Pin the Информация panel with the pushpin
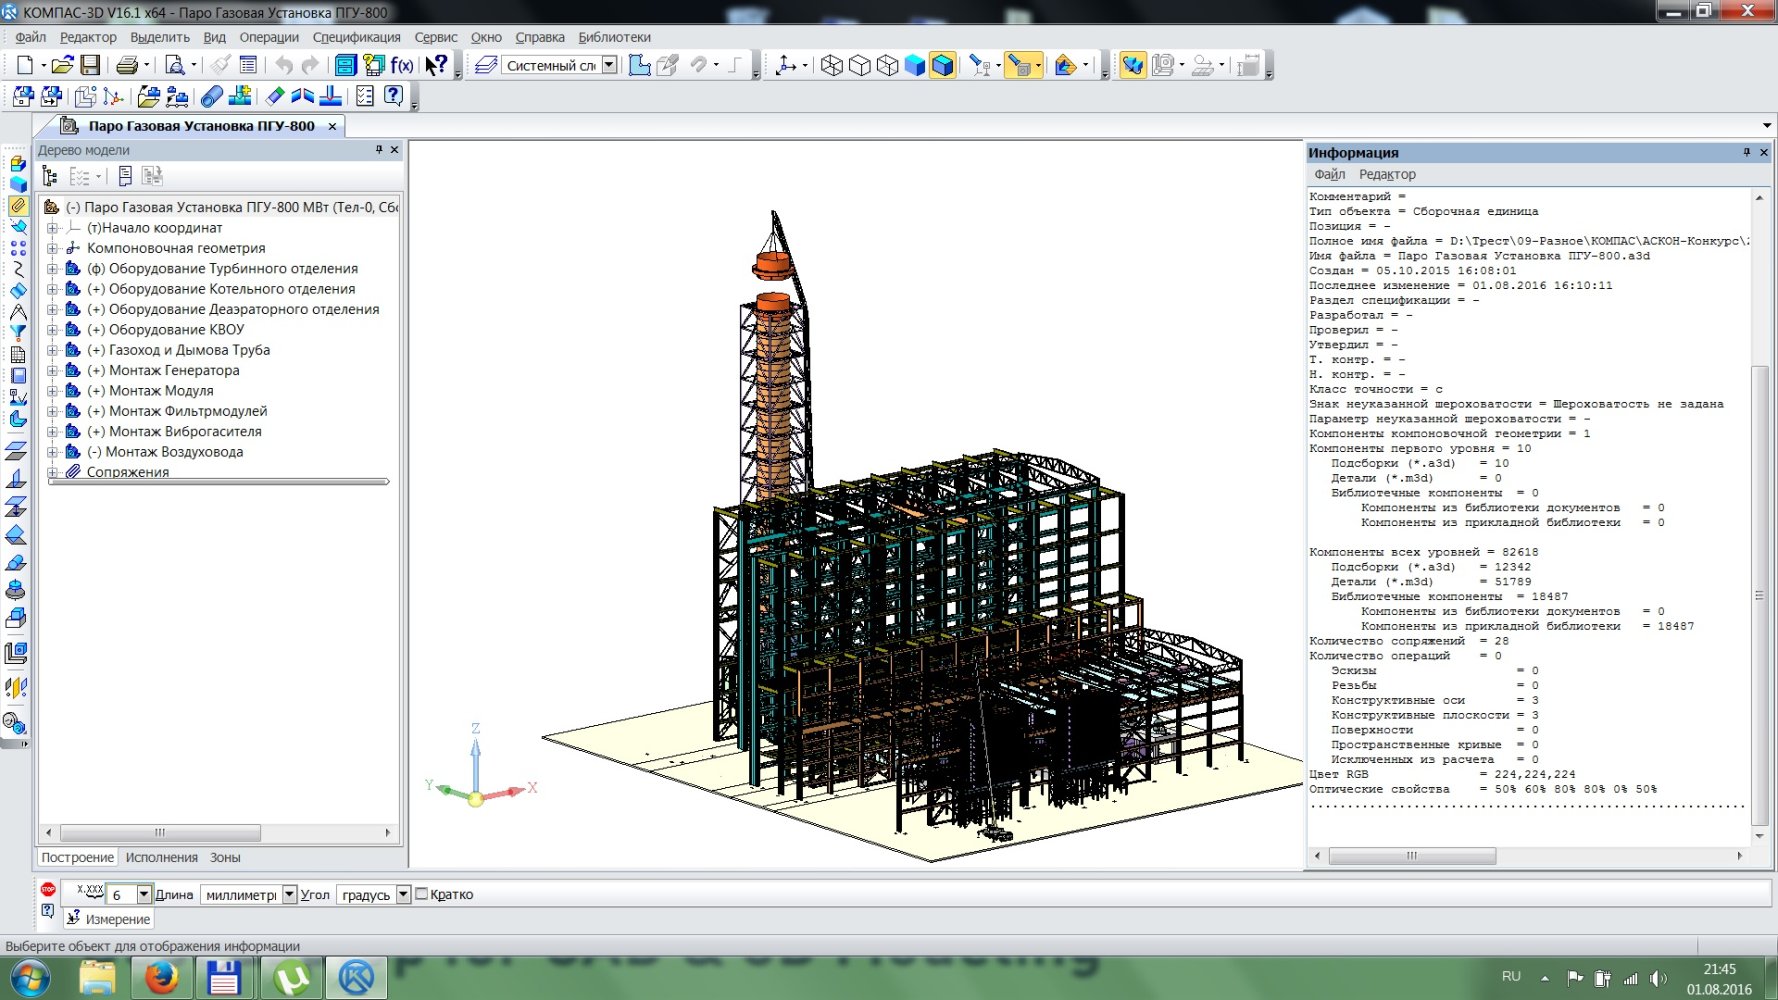This screenshot has width=1778, height=1000. coord(1747,152)
